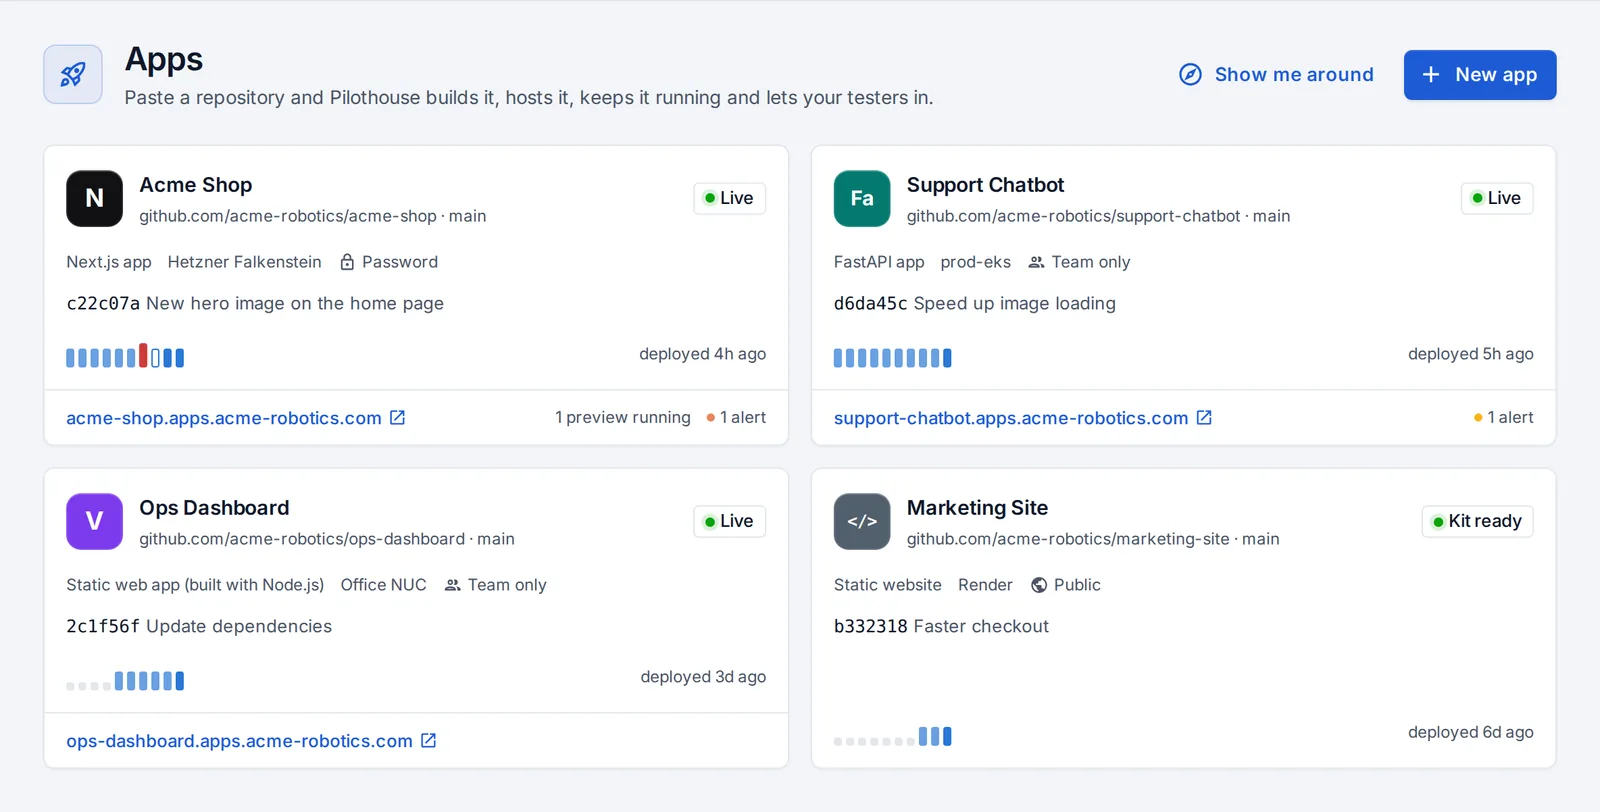Click Ops Dashboard's Live status badge
The width and height of the screenshot is (1600, 812).
pyautogui.click(x=730, y=521)
